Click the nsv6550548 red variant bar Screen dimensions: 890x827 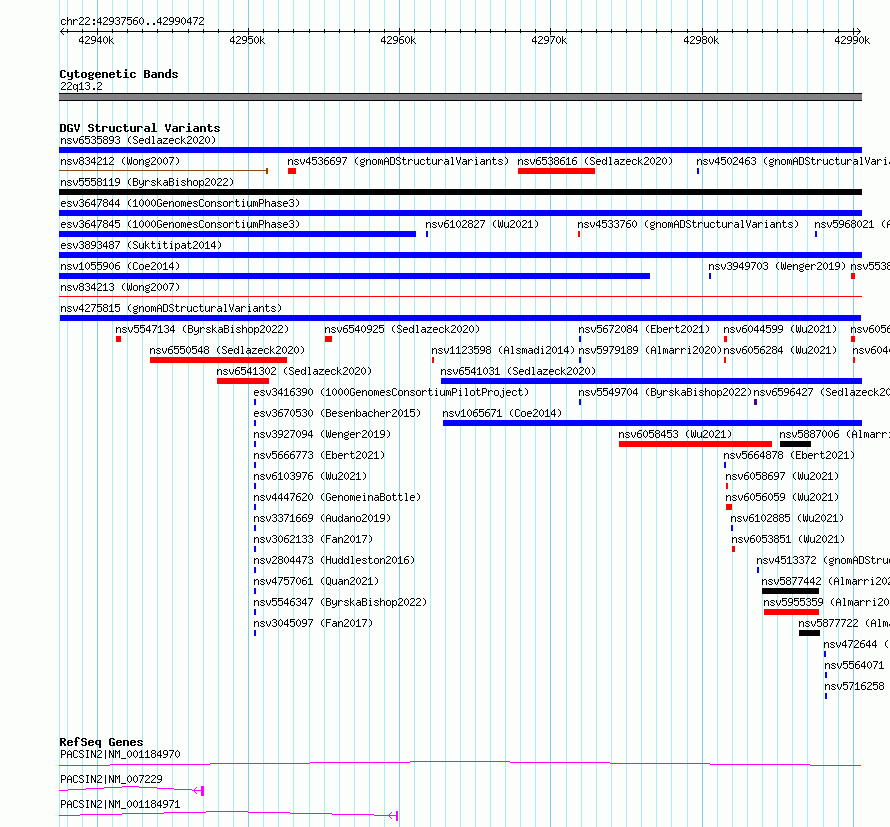218,360
